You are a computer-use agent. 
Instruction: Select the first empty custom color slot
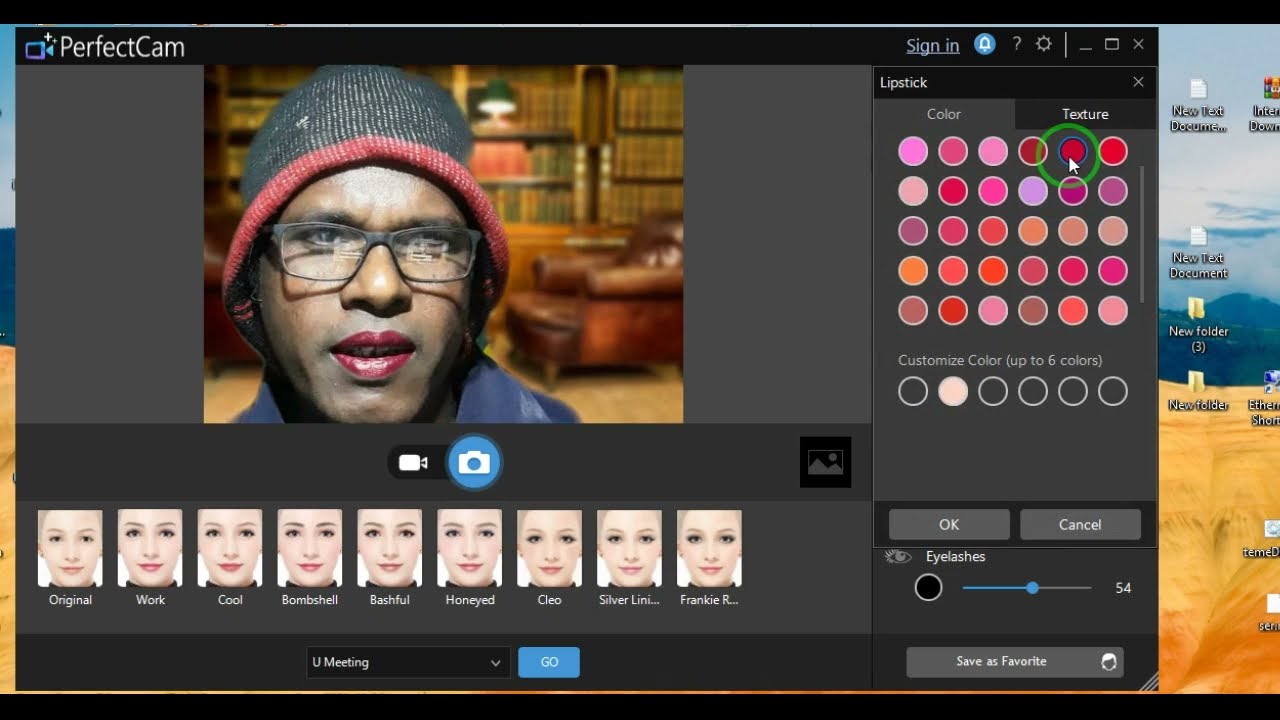pos(913,392)
